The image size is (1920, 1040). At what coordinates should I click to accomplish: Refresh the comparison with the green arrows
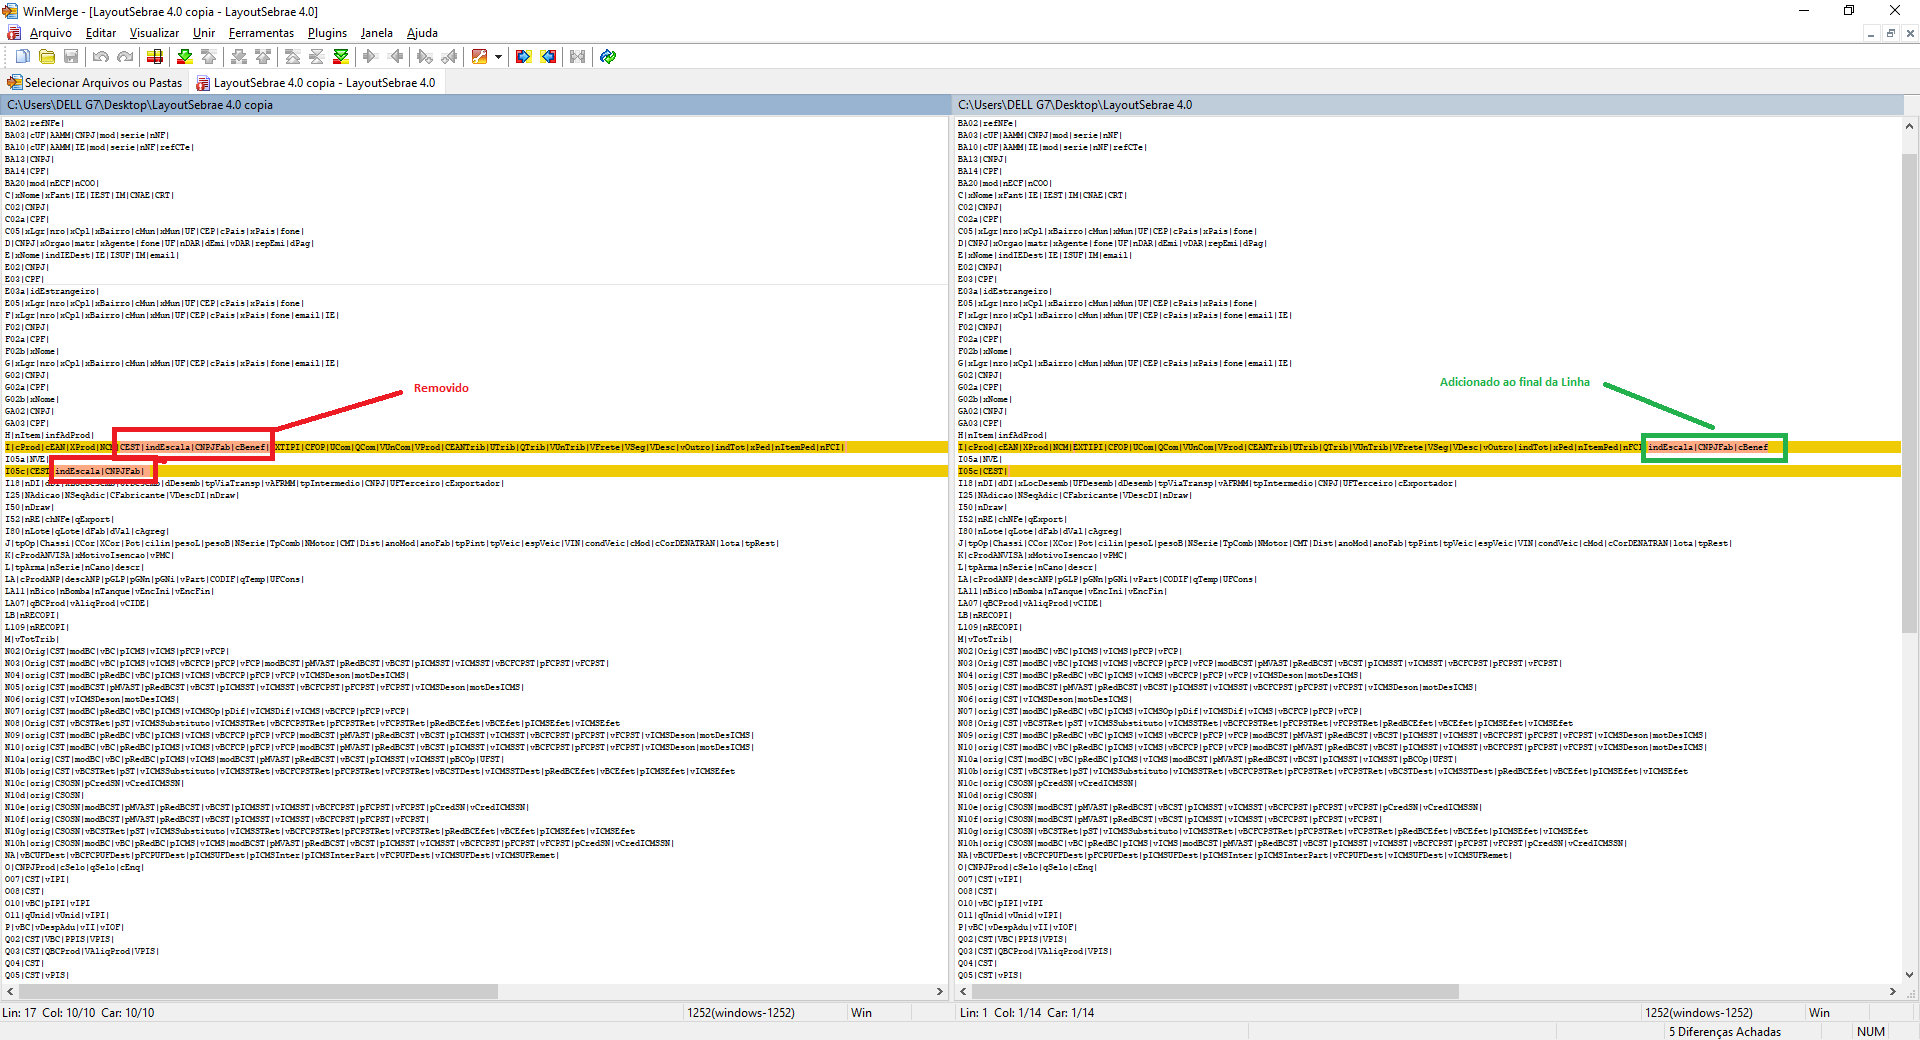pyautogui.click(x=608, y=57)
